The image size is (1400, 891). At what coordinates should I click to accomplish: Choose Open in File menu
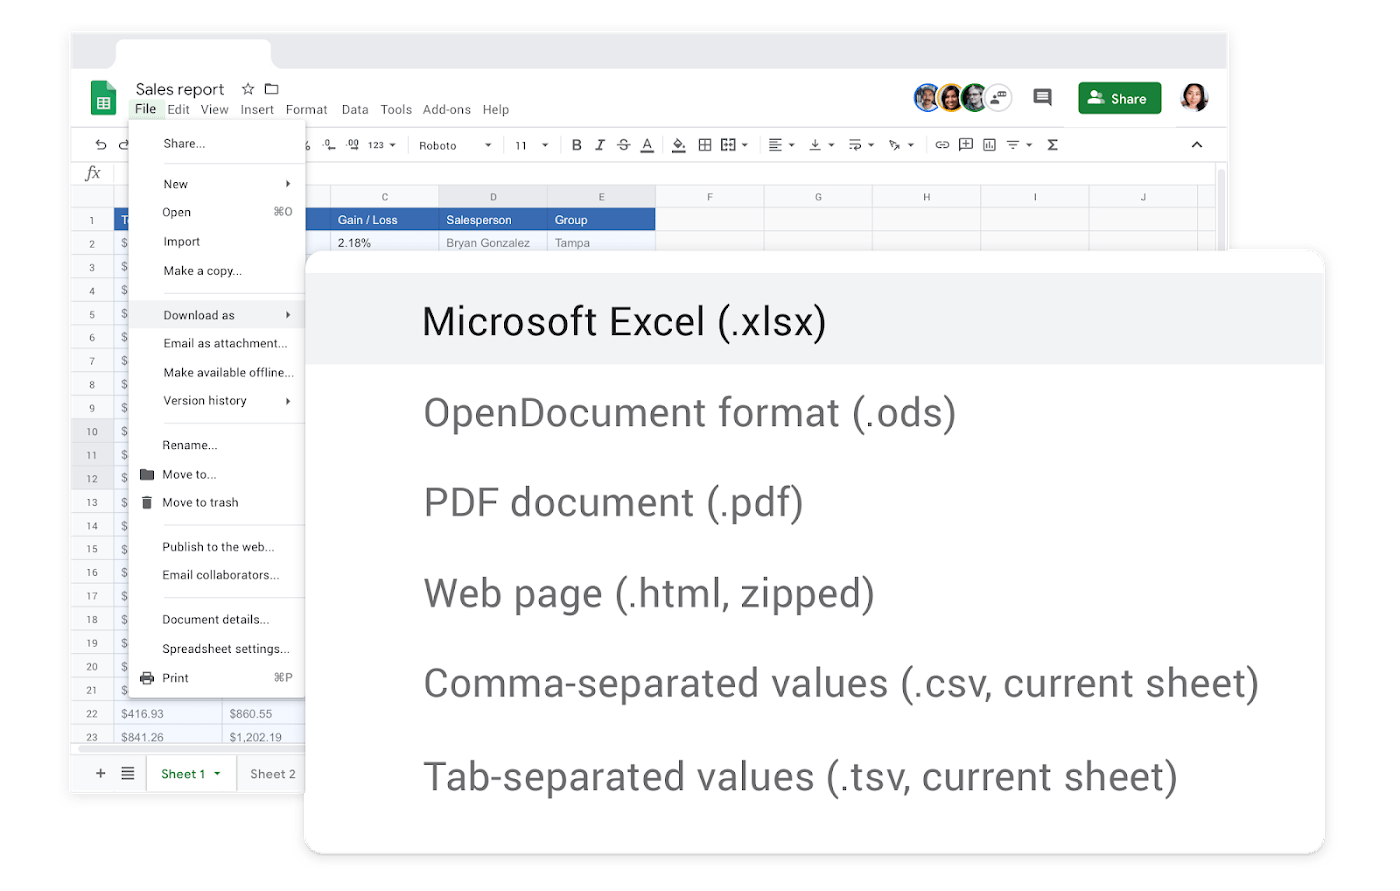pyautogui.click(x=217, y=212)
